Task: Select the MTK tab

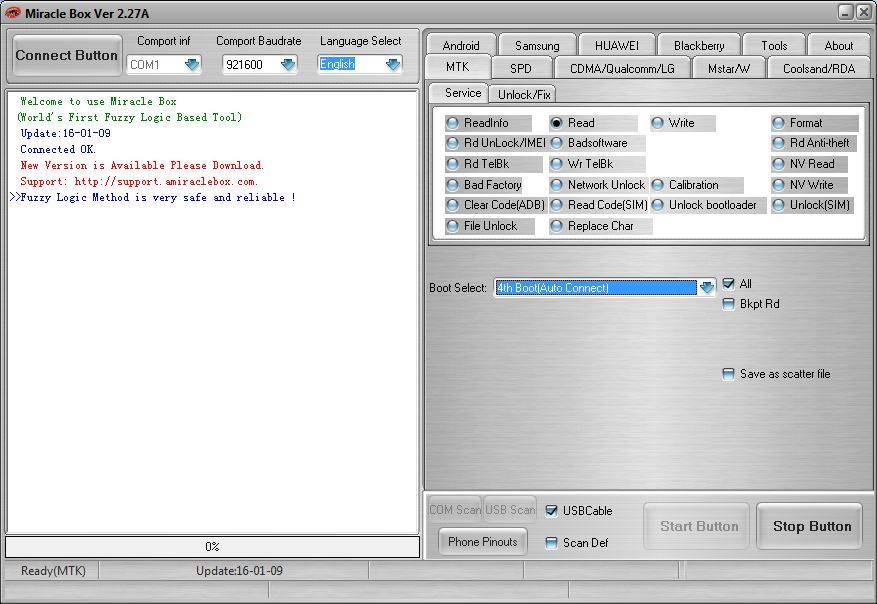Action: 458,67
